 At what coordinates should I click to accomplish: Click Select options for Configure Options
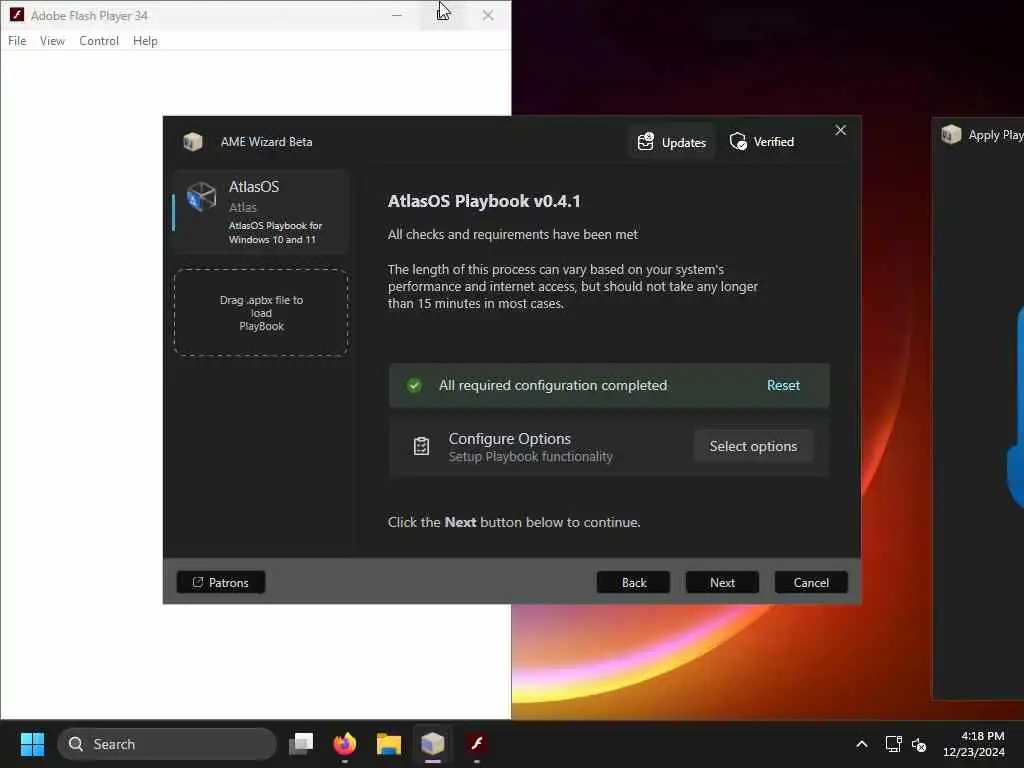[x=753, y=446]
